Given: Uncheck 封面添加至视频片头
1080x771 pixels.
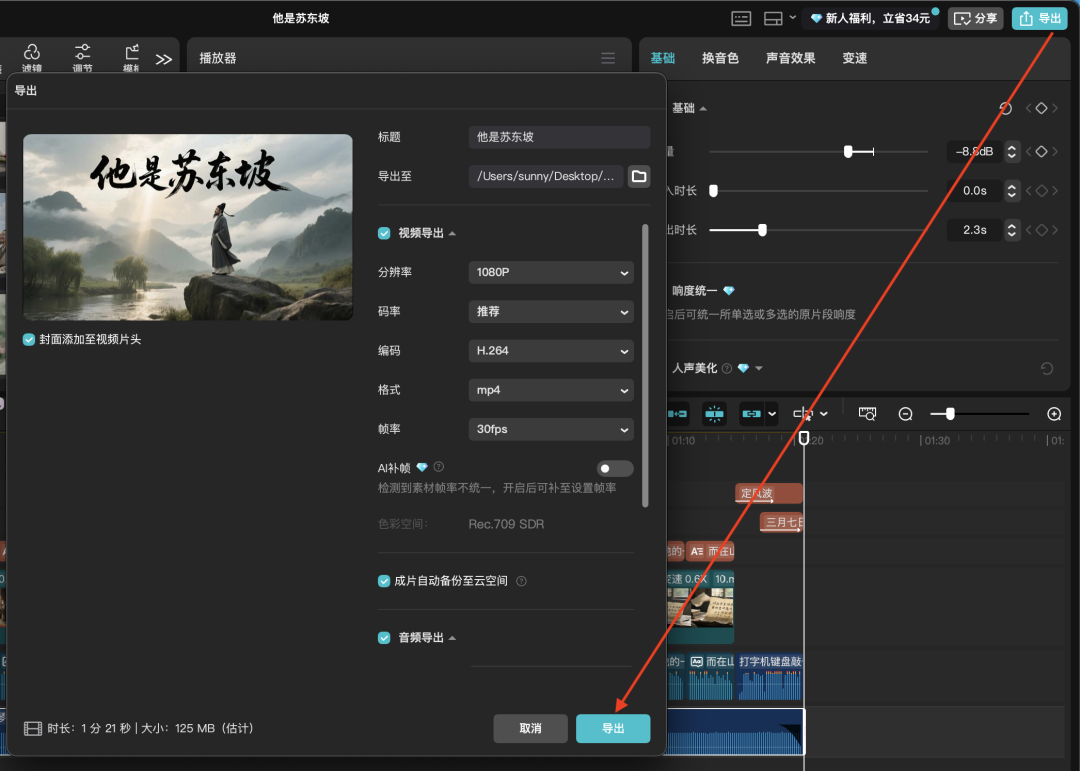Looking at the screenshot, I should [29, 339].
